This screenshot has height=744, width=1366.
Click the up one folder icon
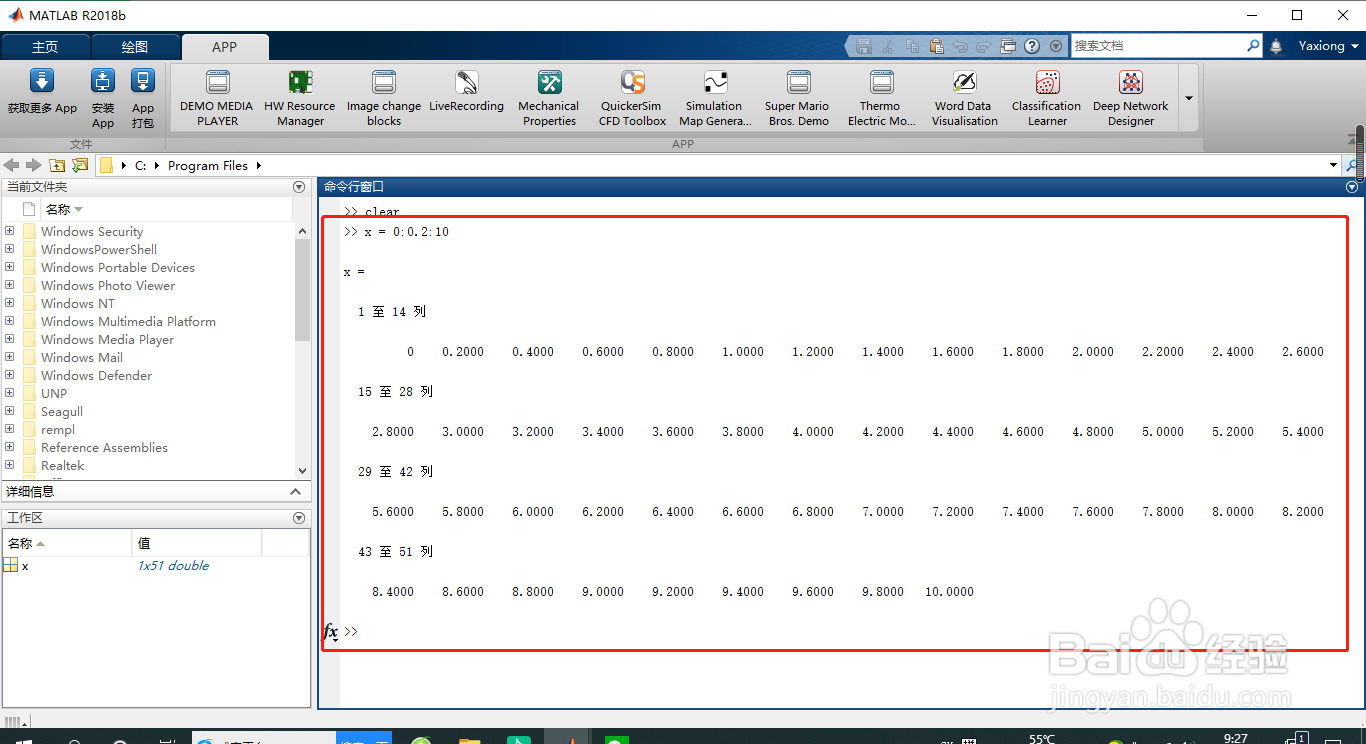(x=57, y=165)
